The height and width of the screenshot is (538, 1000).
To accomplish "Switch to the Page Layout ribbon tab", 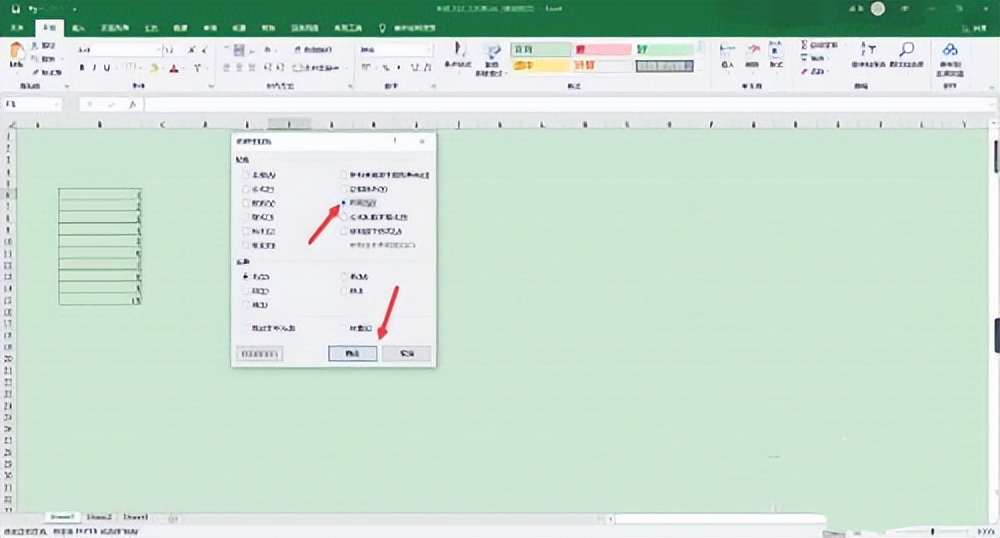I will (115, 28).
